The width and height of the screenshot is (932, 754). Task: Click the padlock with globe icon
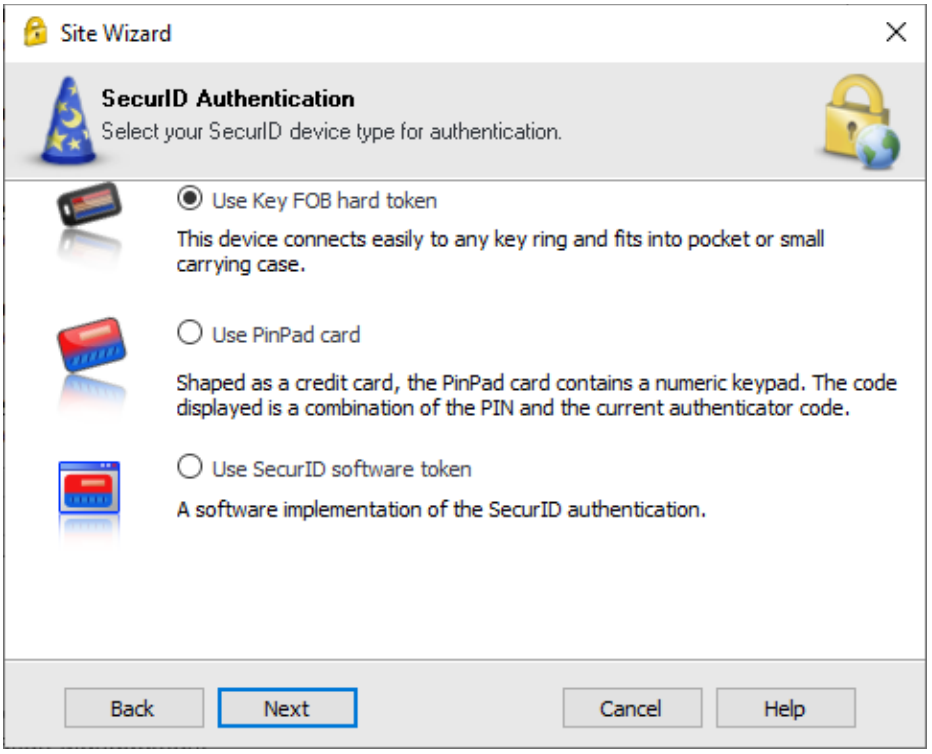click(x=860, y=121)
